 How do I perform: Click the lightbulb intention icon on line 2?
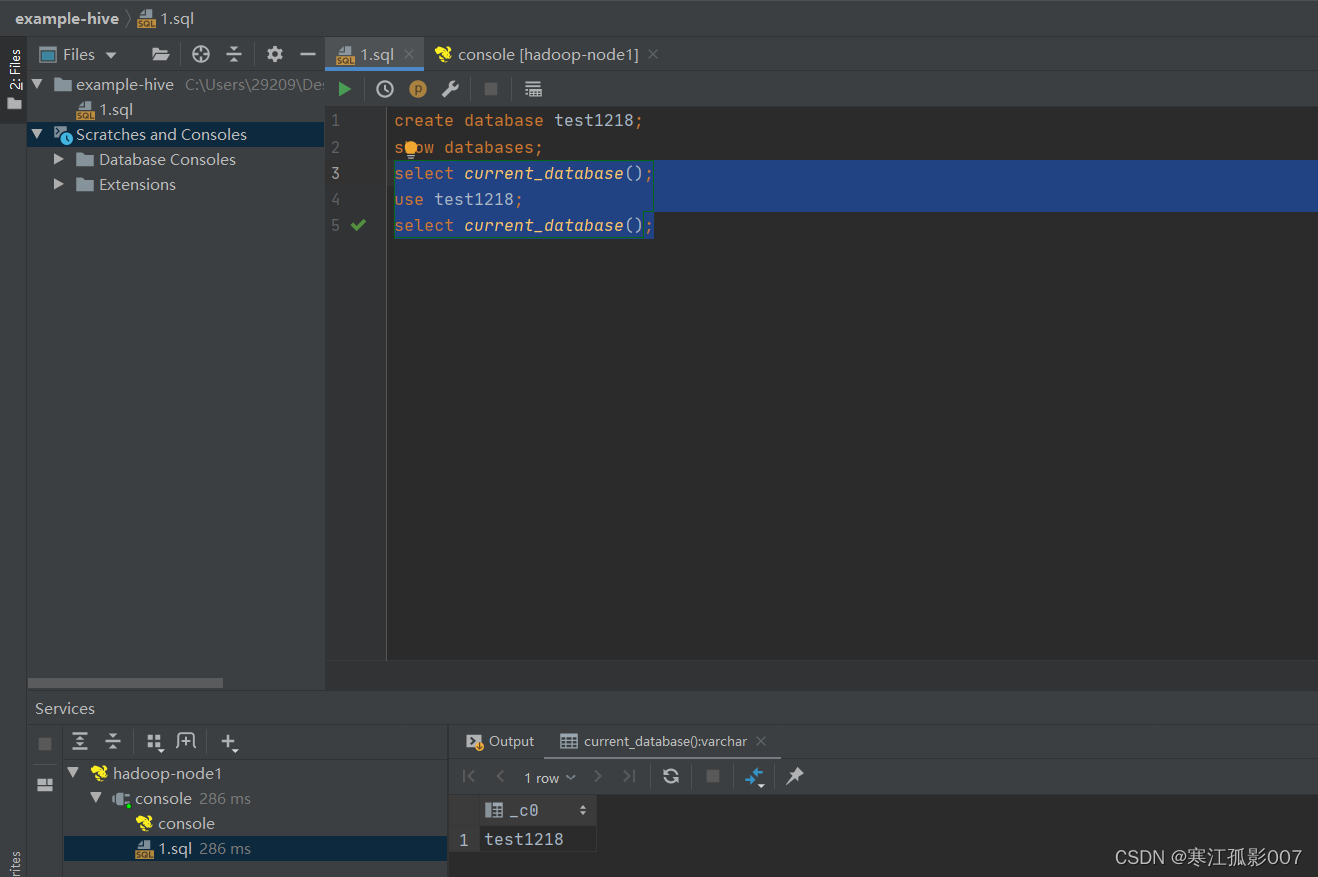coord(410,150)
